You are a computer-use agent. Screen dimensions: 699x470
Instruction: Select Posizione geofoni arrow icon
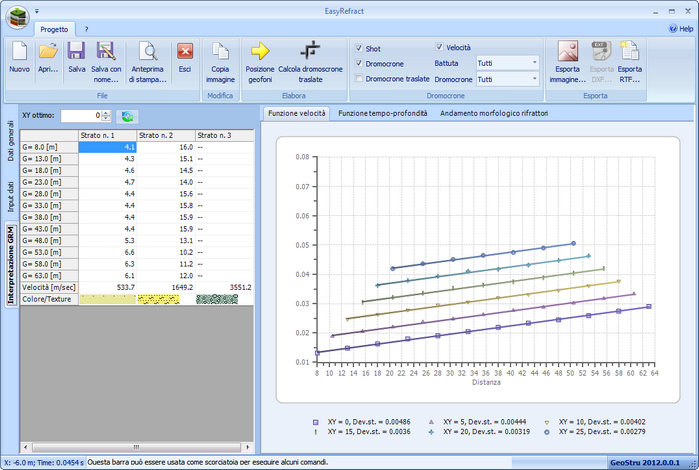click(260, 51)
